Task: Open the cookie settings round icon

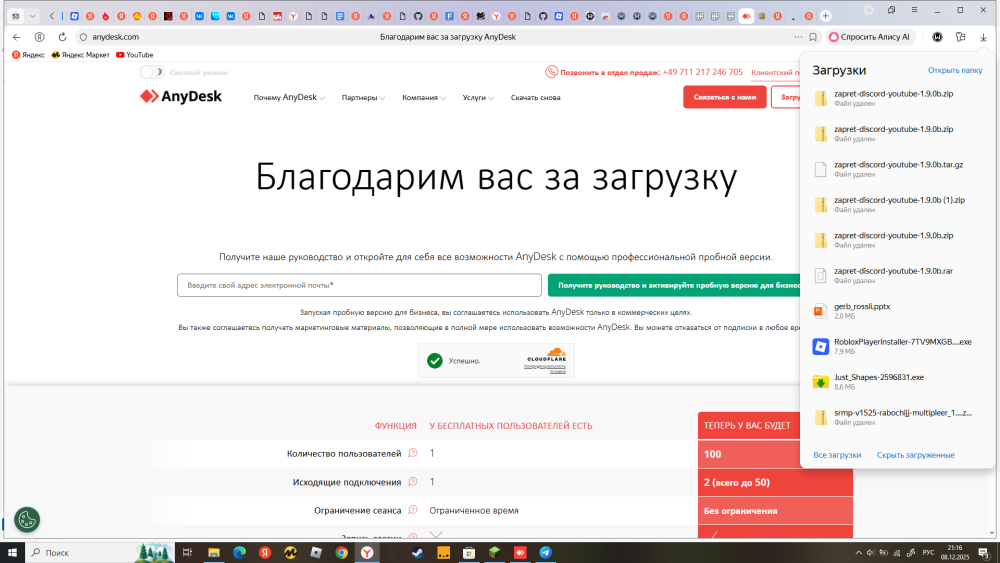Action: pyautogui.click(x=27, y=520)
